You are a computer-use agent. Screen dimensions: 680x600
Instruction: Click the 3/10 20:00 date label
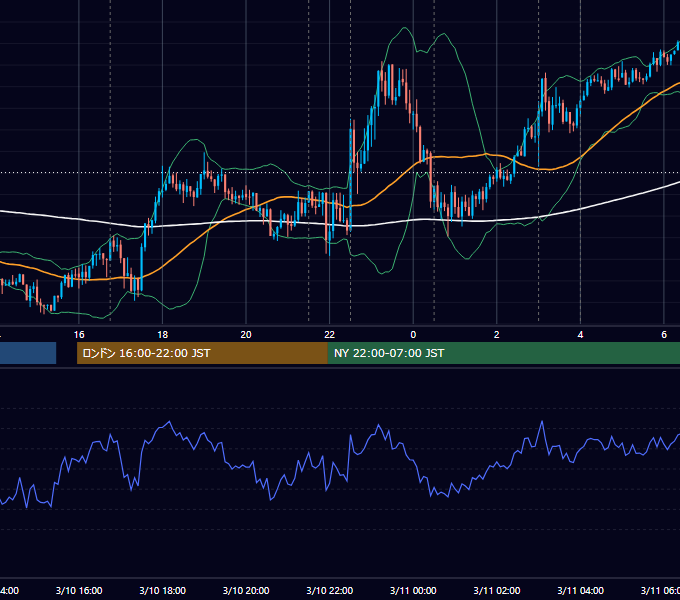pyautogui.click(x=246, y=590)
